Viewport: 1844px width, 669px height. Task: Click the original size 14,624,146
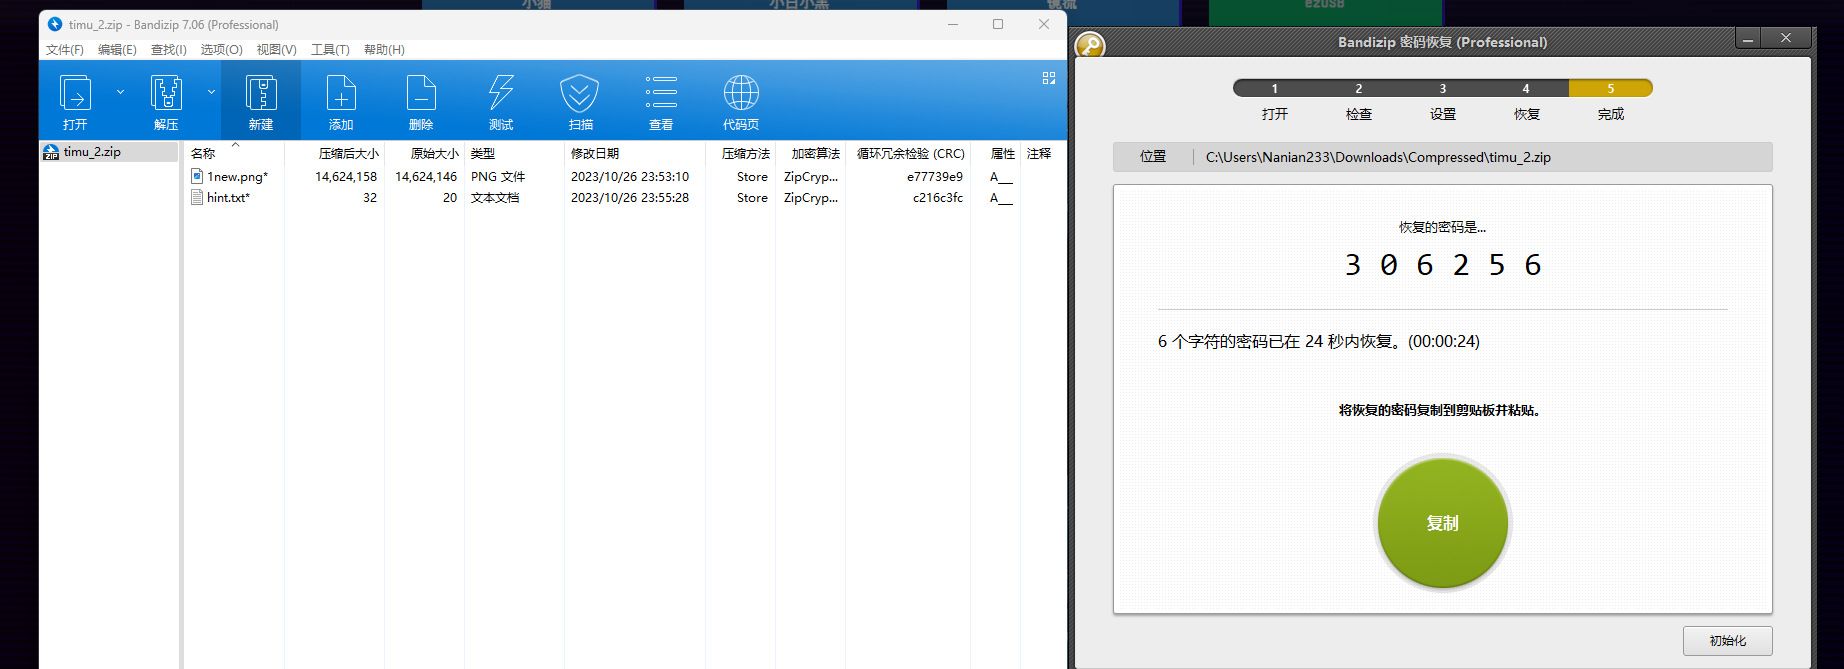tap(426, 177)
